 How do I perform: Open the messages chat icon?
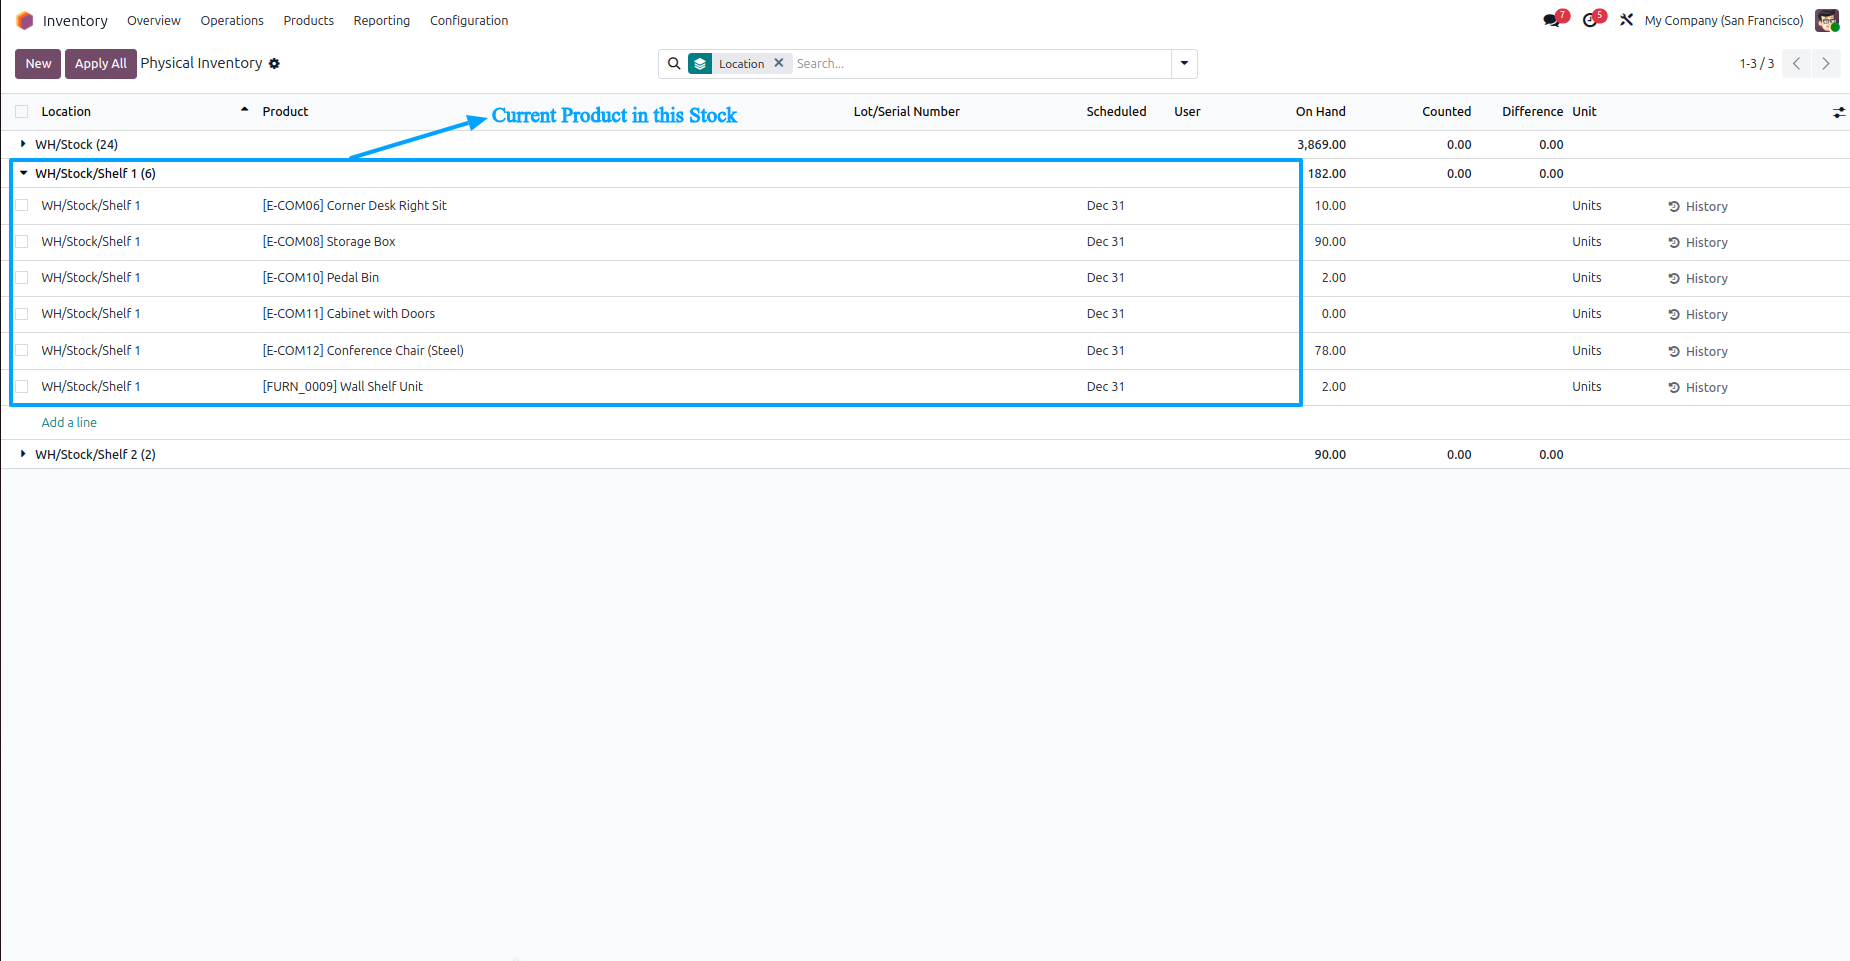click(x=1552, y=20)
